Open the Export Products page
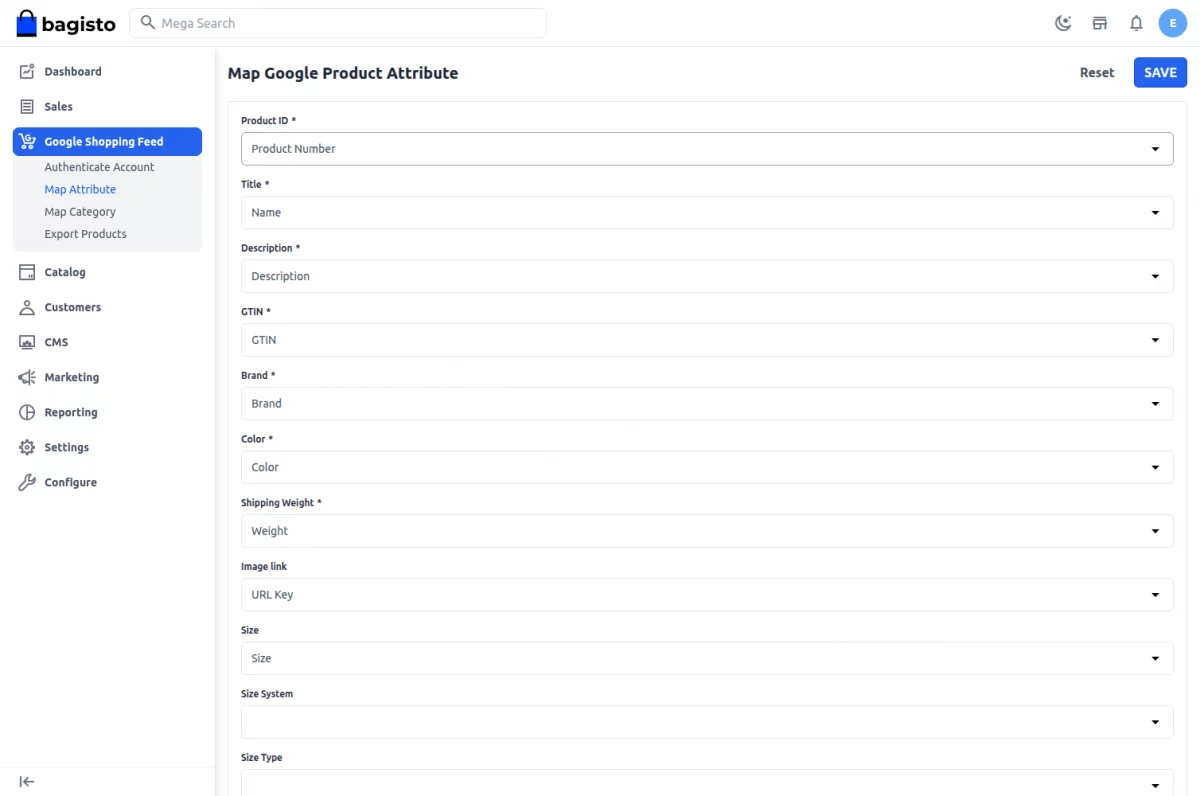 point(85,233)
